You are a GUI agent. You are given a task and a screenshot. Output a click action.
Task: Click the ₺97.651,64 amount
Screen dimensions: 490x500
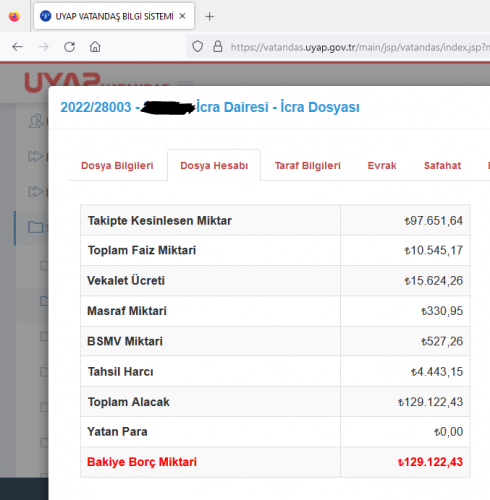(433, 221)
